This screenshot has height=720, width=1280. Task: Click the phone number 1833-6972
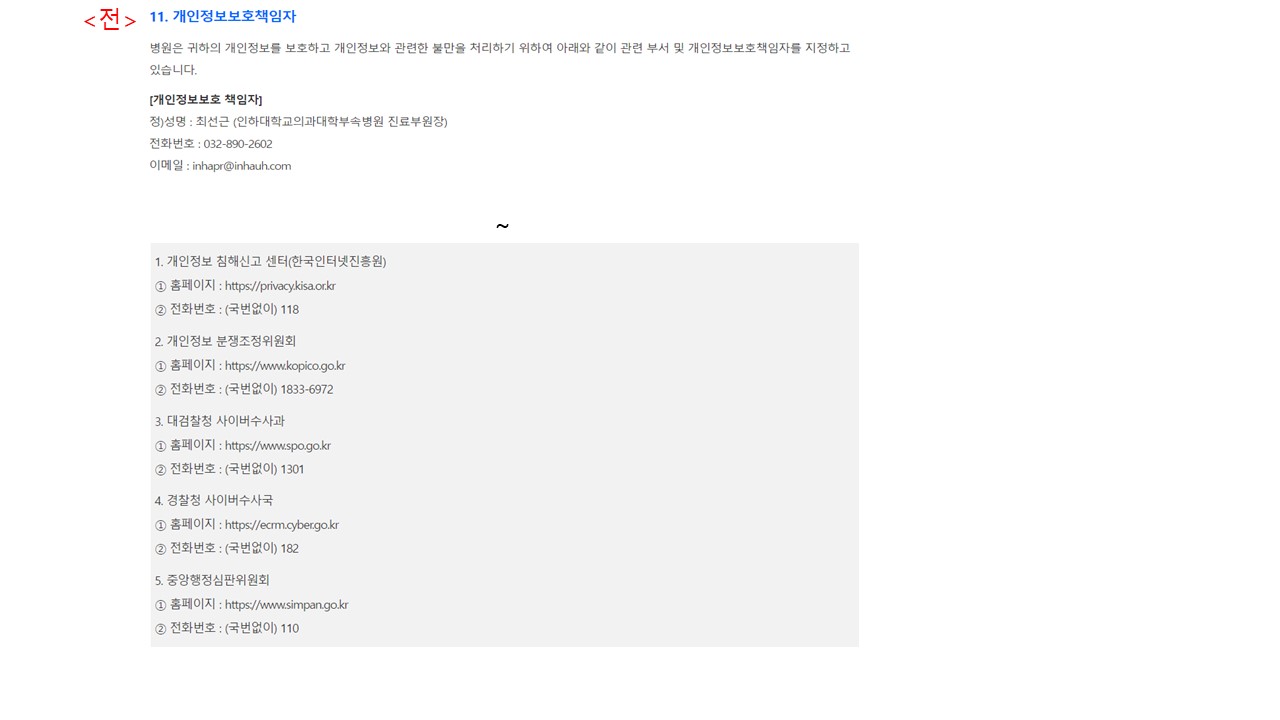click(307, 390)
